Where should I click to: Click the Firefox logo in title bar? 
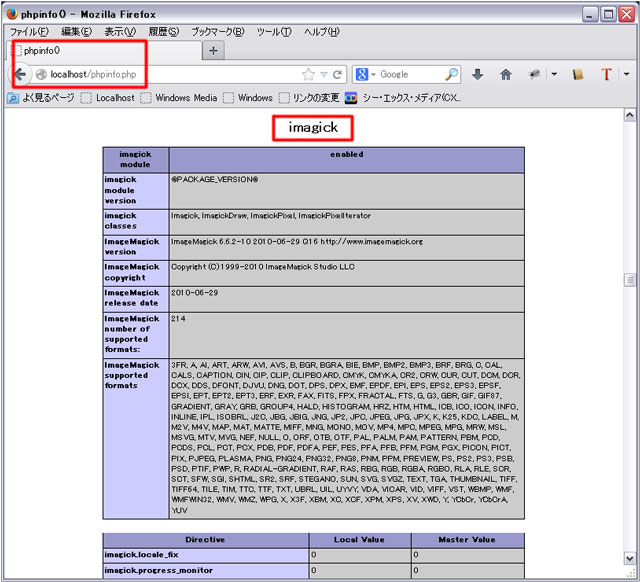tap(12, 14)
